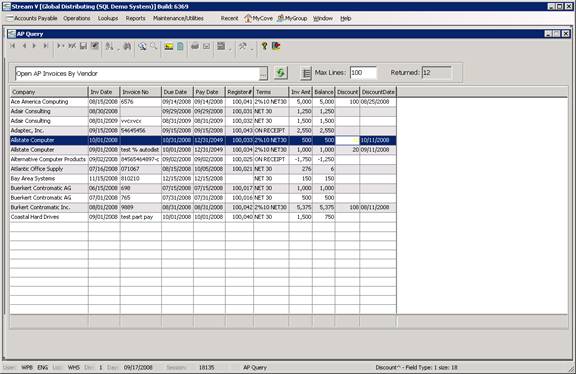
Task: Select the Atlantic Office Supply row
Action: (203, 169)
